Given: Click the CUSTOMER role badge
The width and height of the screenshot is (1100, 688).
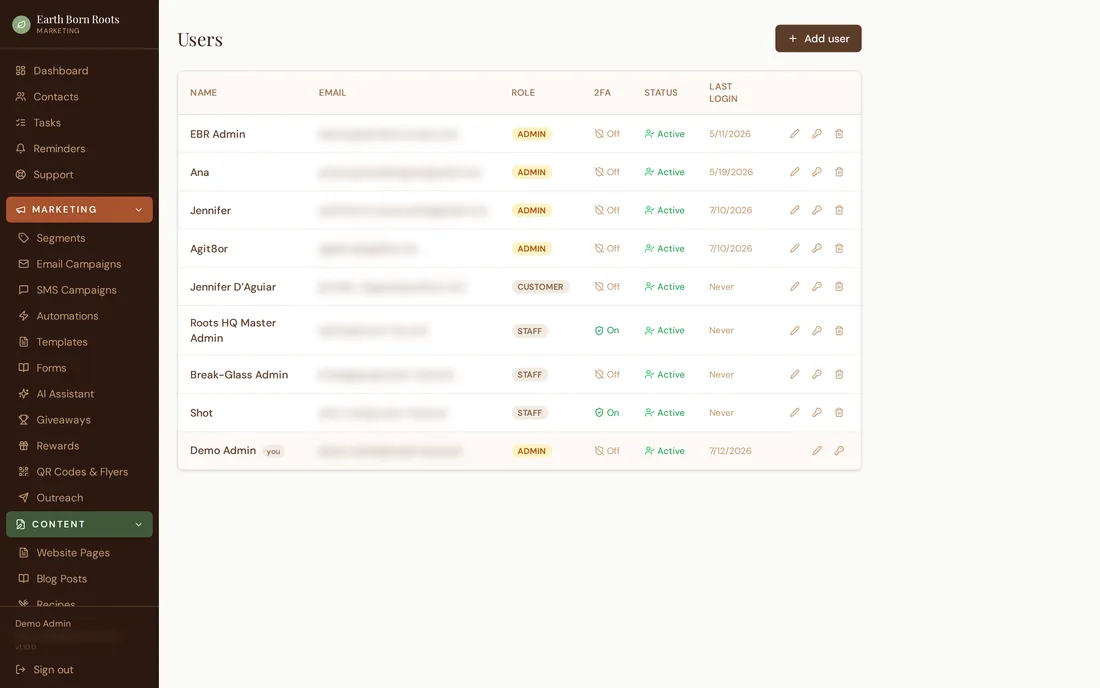Looking at the screenshot, I should coord(539,287).
